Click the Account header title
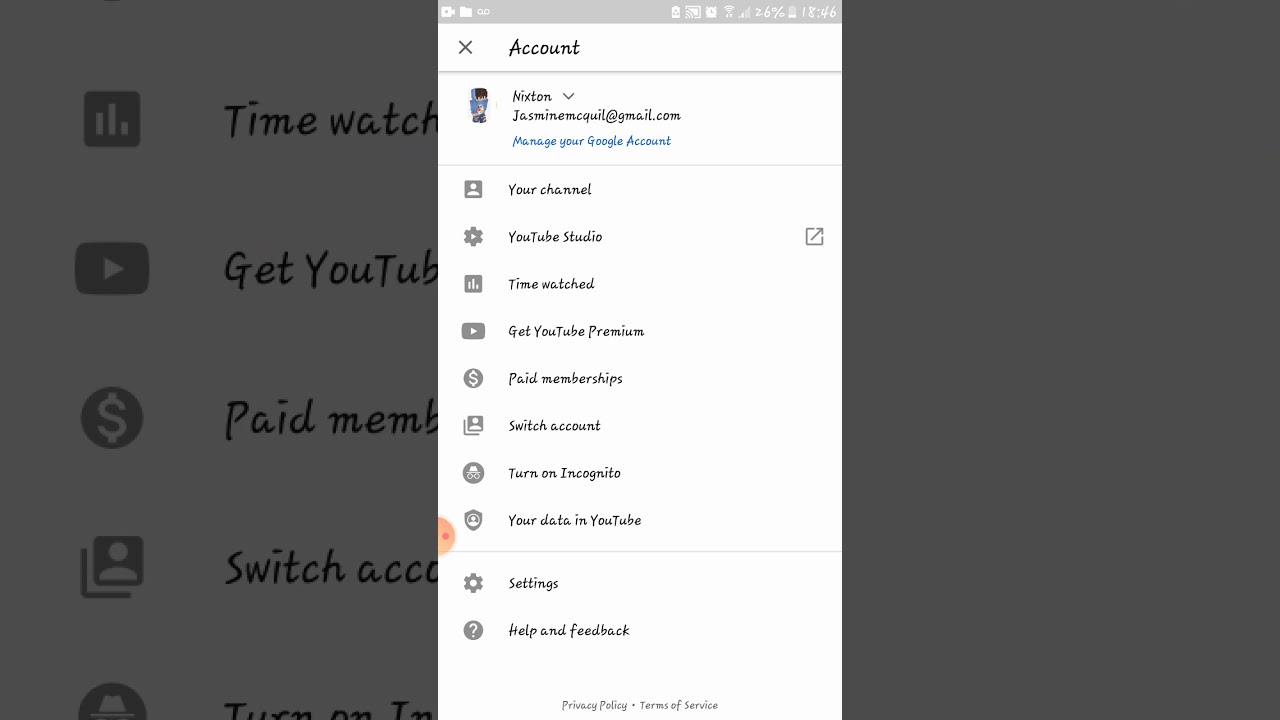Image resolution: width=1280 pixels, height=720 pixels. [x=544, y=47]
